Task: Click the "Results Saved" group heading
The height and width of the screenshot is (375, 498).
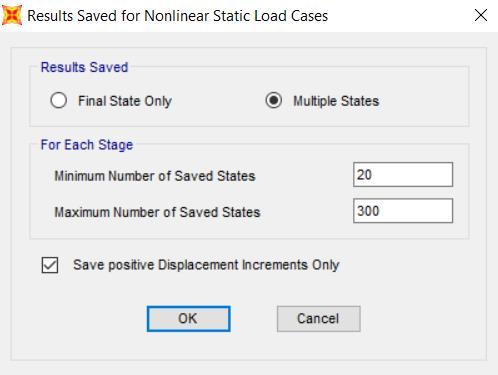Action: point(84,67)
